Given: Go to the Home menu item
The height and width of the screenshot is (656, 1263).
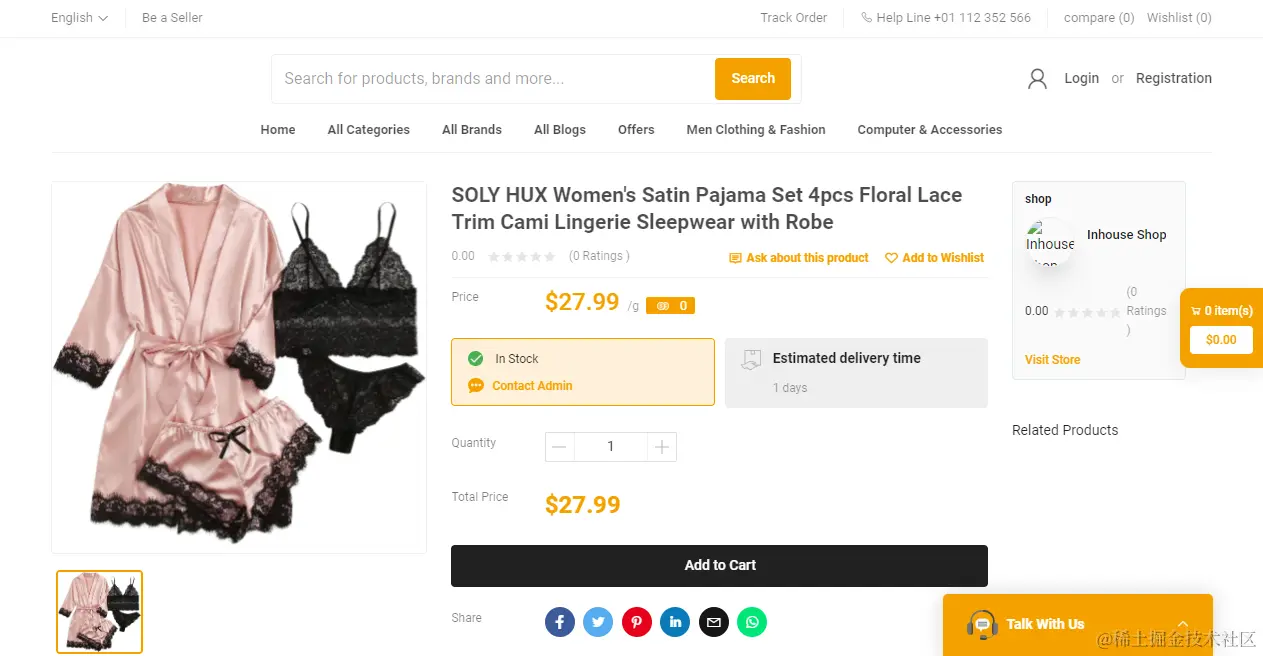Looking at the screenshot, I should (277, 129).
